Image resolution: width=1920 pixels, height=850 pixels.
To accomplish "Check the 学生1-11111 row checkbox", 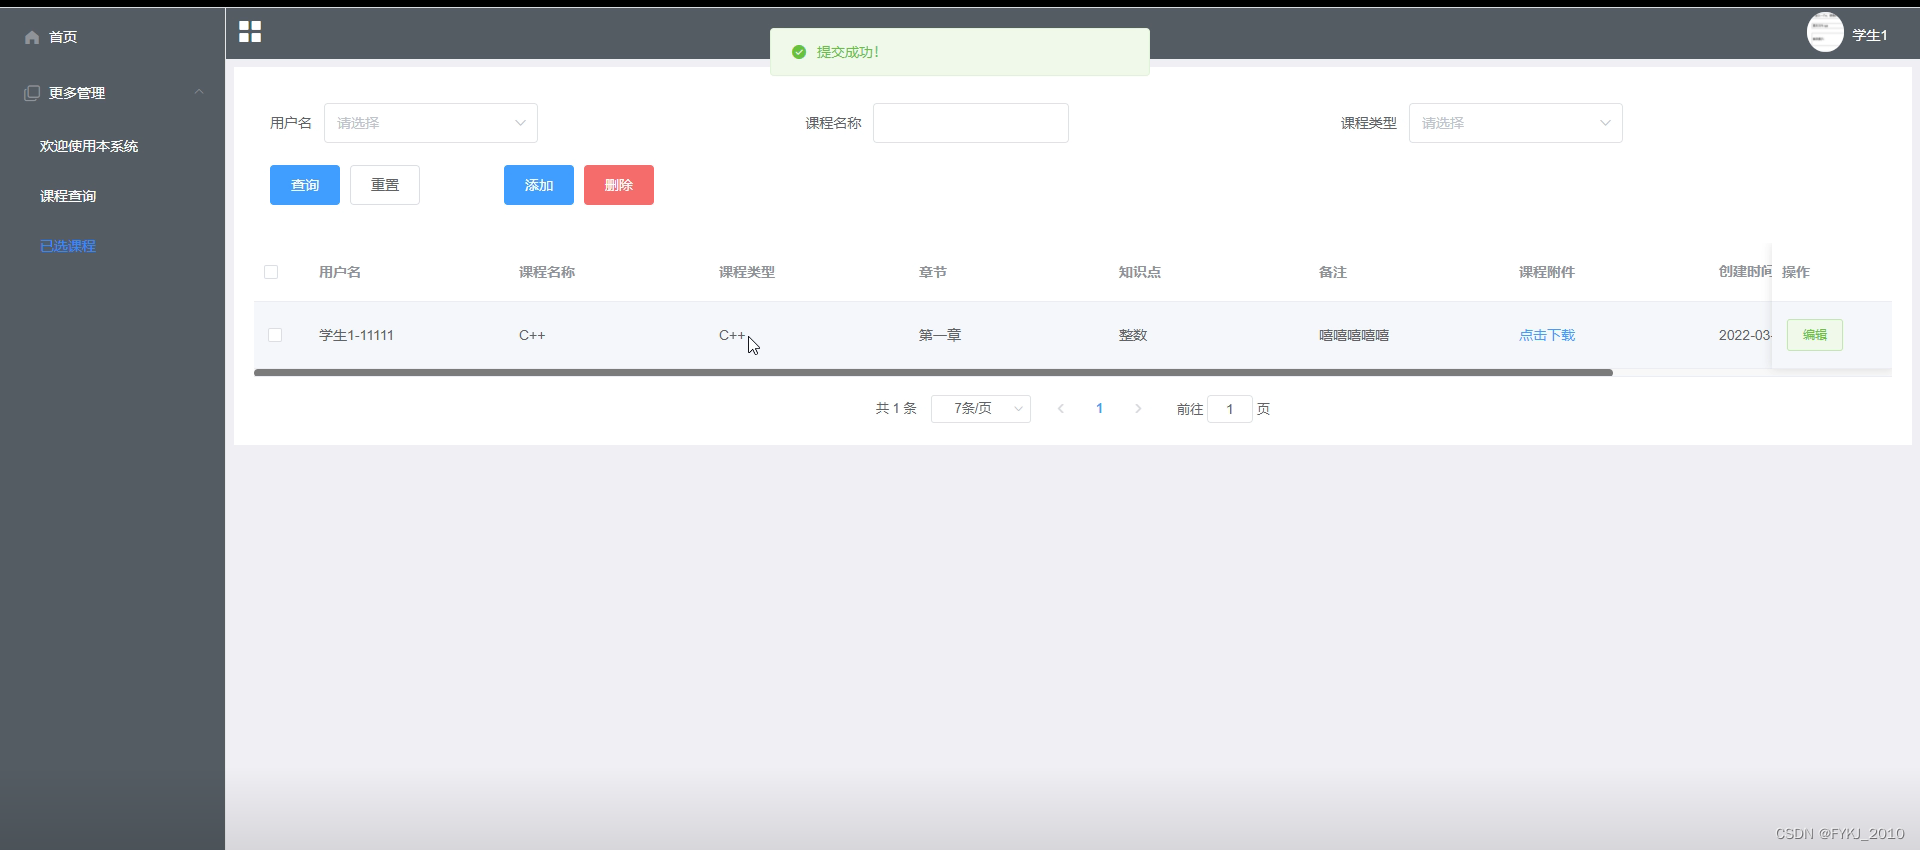I will (275, 335).
